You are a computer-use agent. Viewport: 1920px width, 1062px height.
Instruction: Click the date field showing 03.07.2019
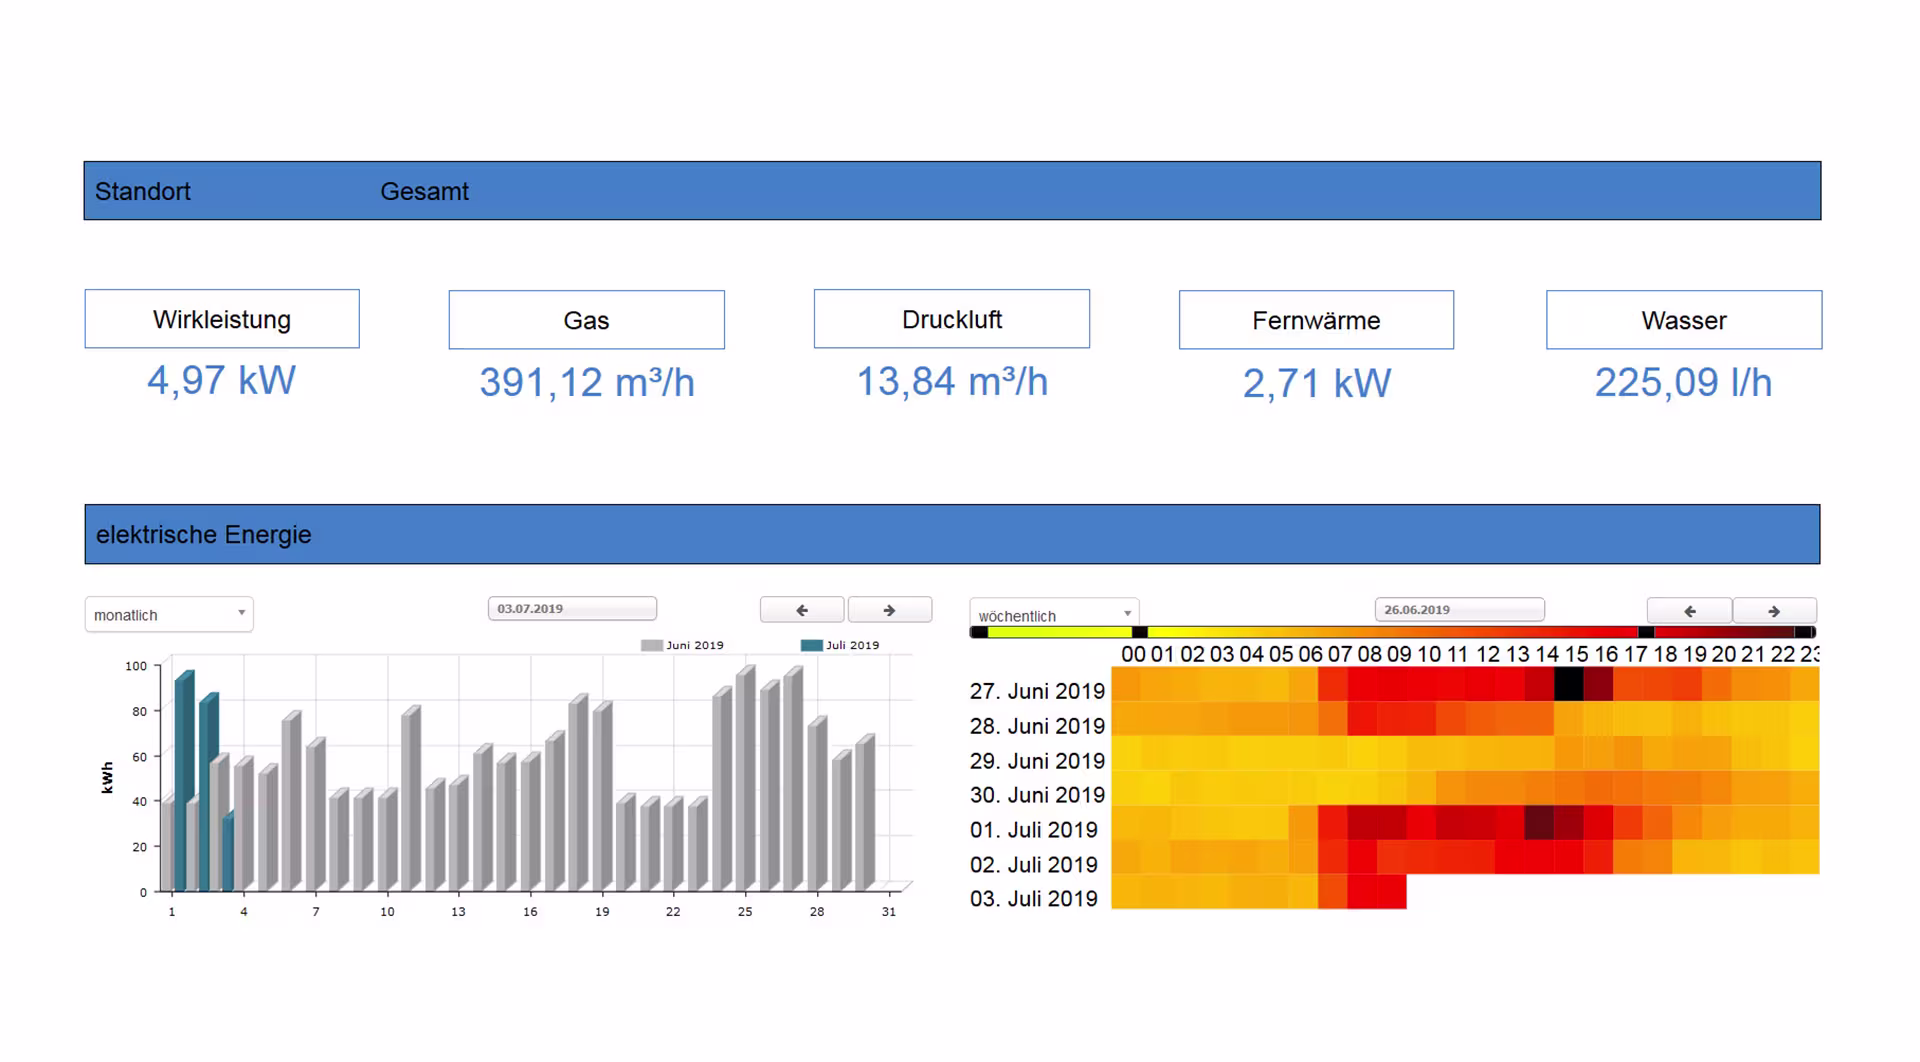tap(571, 608)
